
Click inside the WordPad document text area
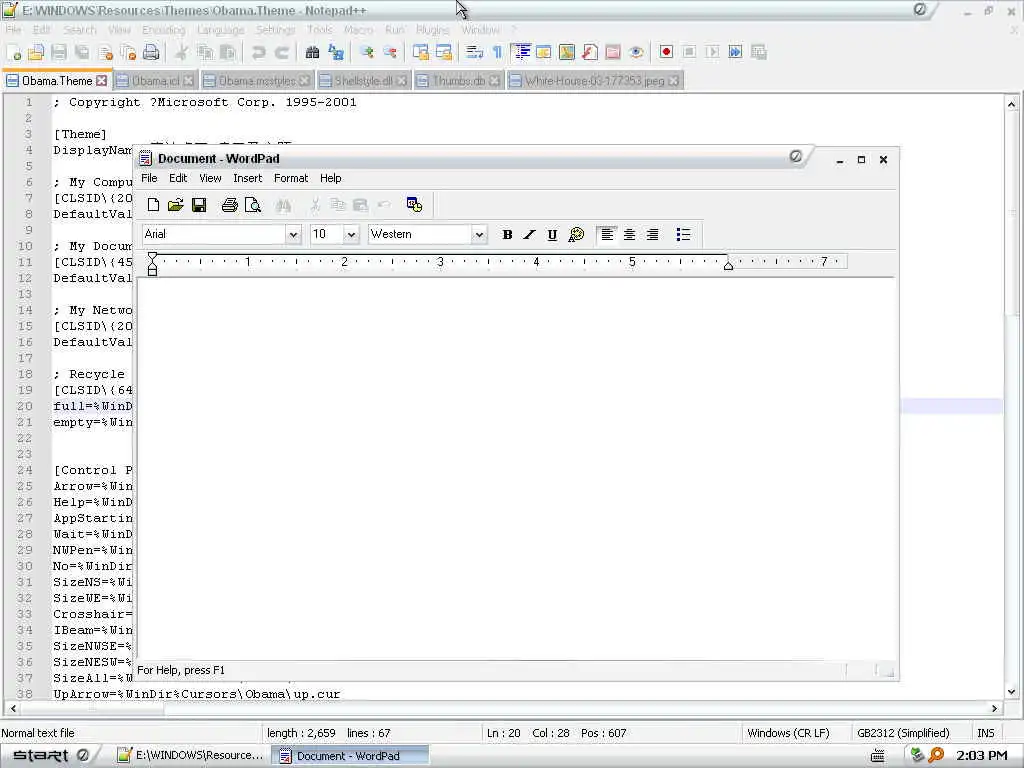coord(516,467)
